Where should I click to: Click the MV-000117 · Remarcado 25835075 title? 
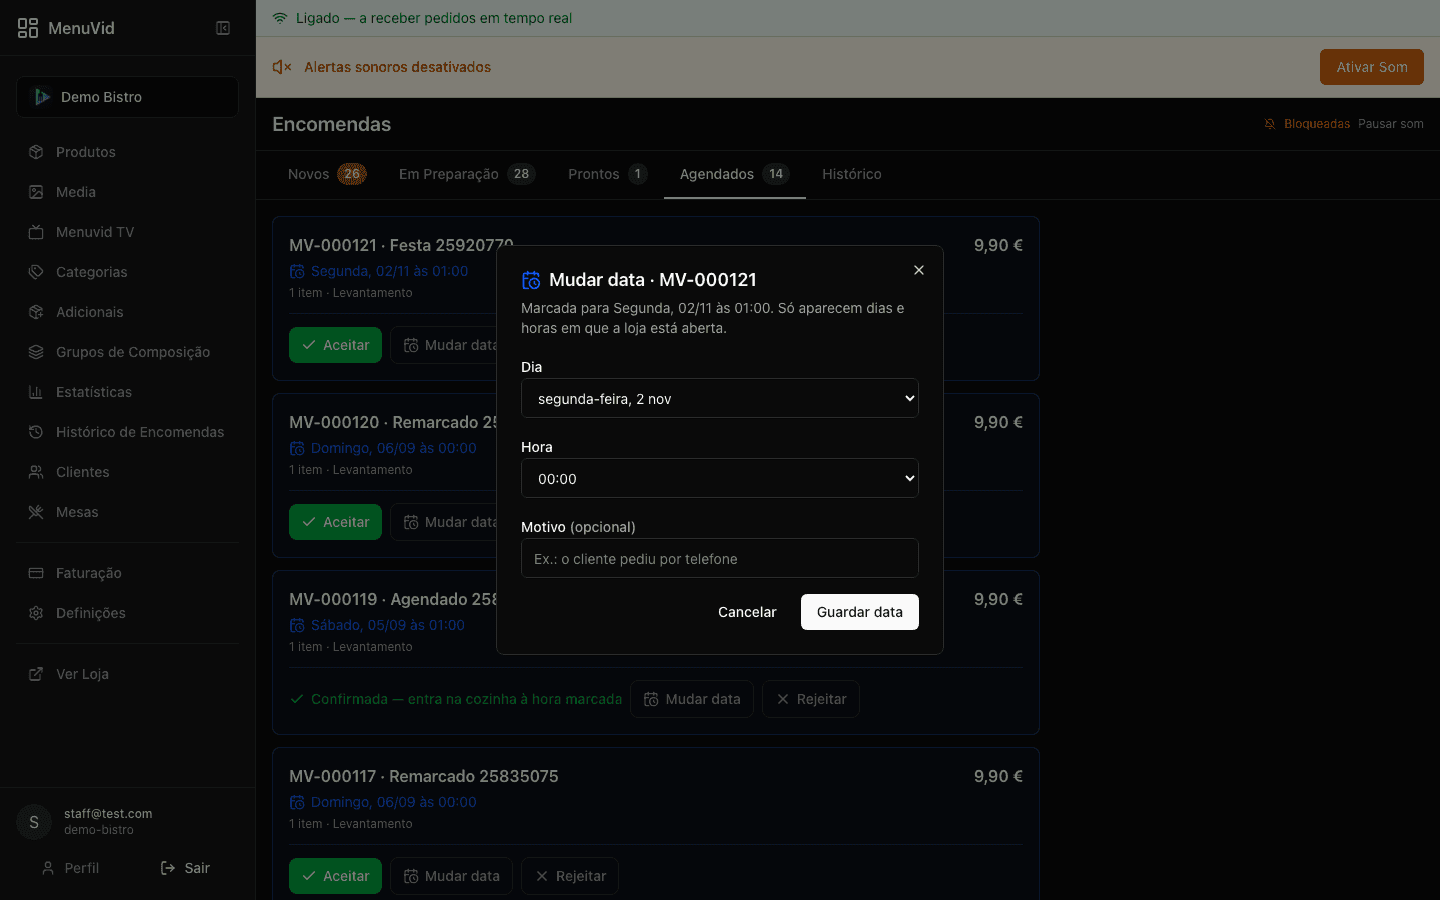point(424,776)
